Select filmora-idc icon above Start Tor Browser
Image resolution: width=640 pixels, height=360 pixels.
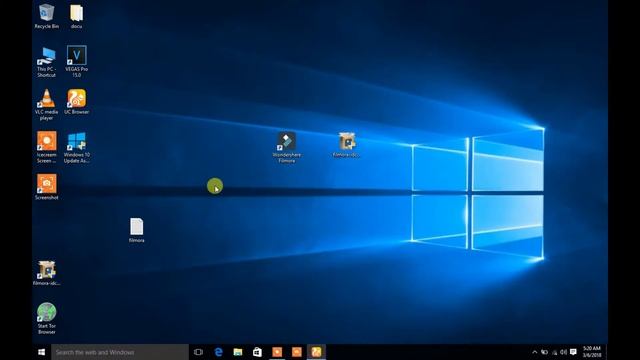tap(47, 273)
